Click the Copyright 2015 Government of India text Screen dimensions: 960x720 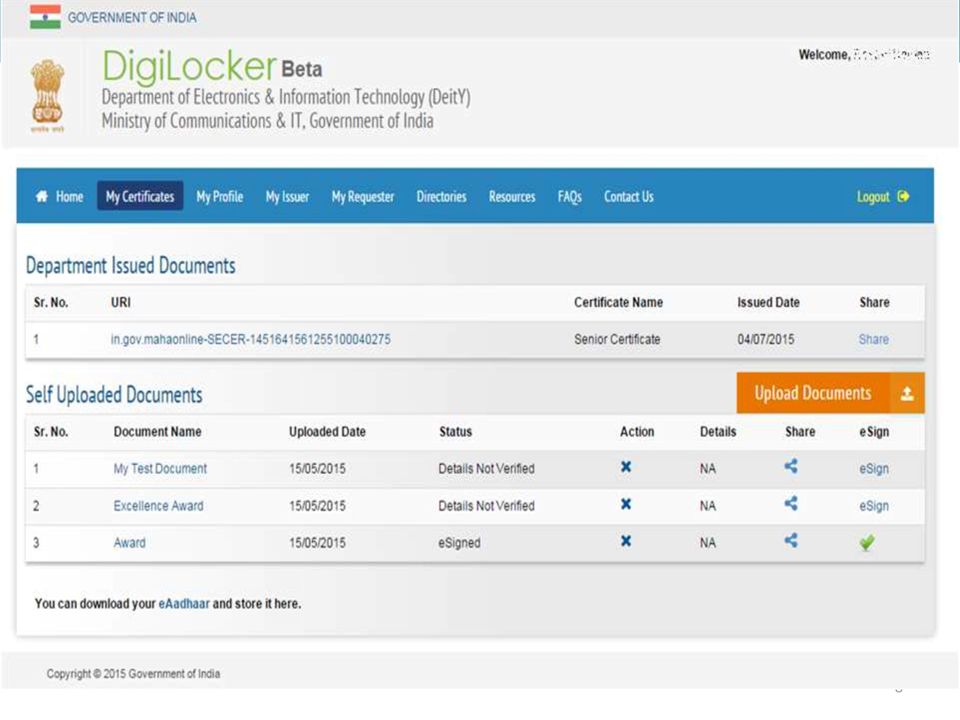[x=133, y=673]
